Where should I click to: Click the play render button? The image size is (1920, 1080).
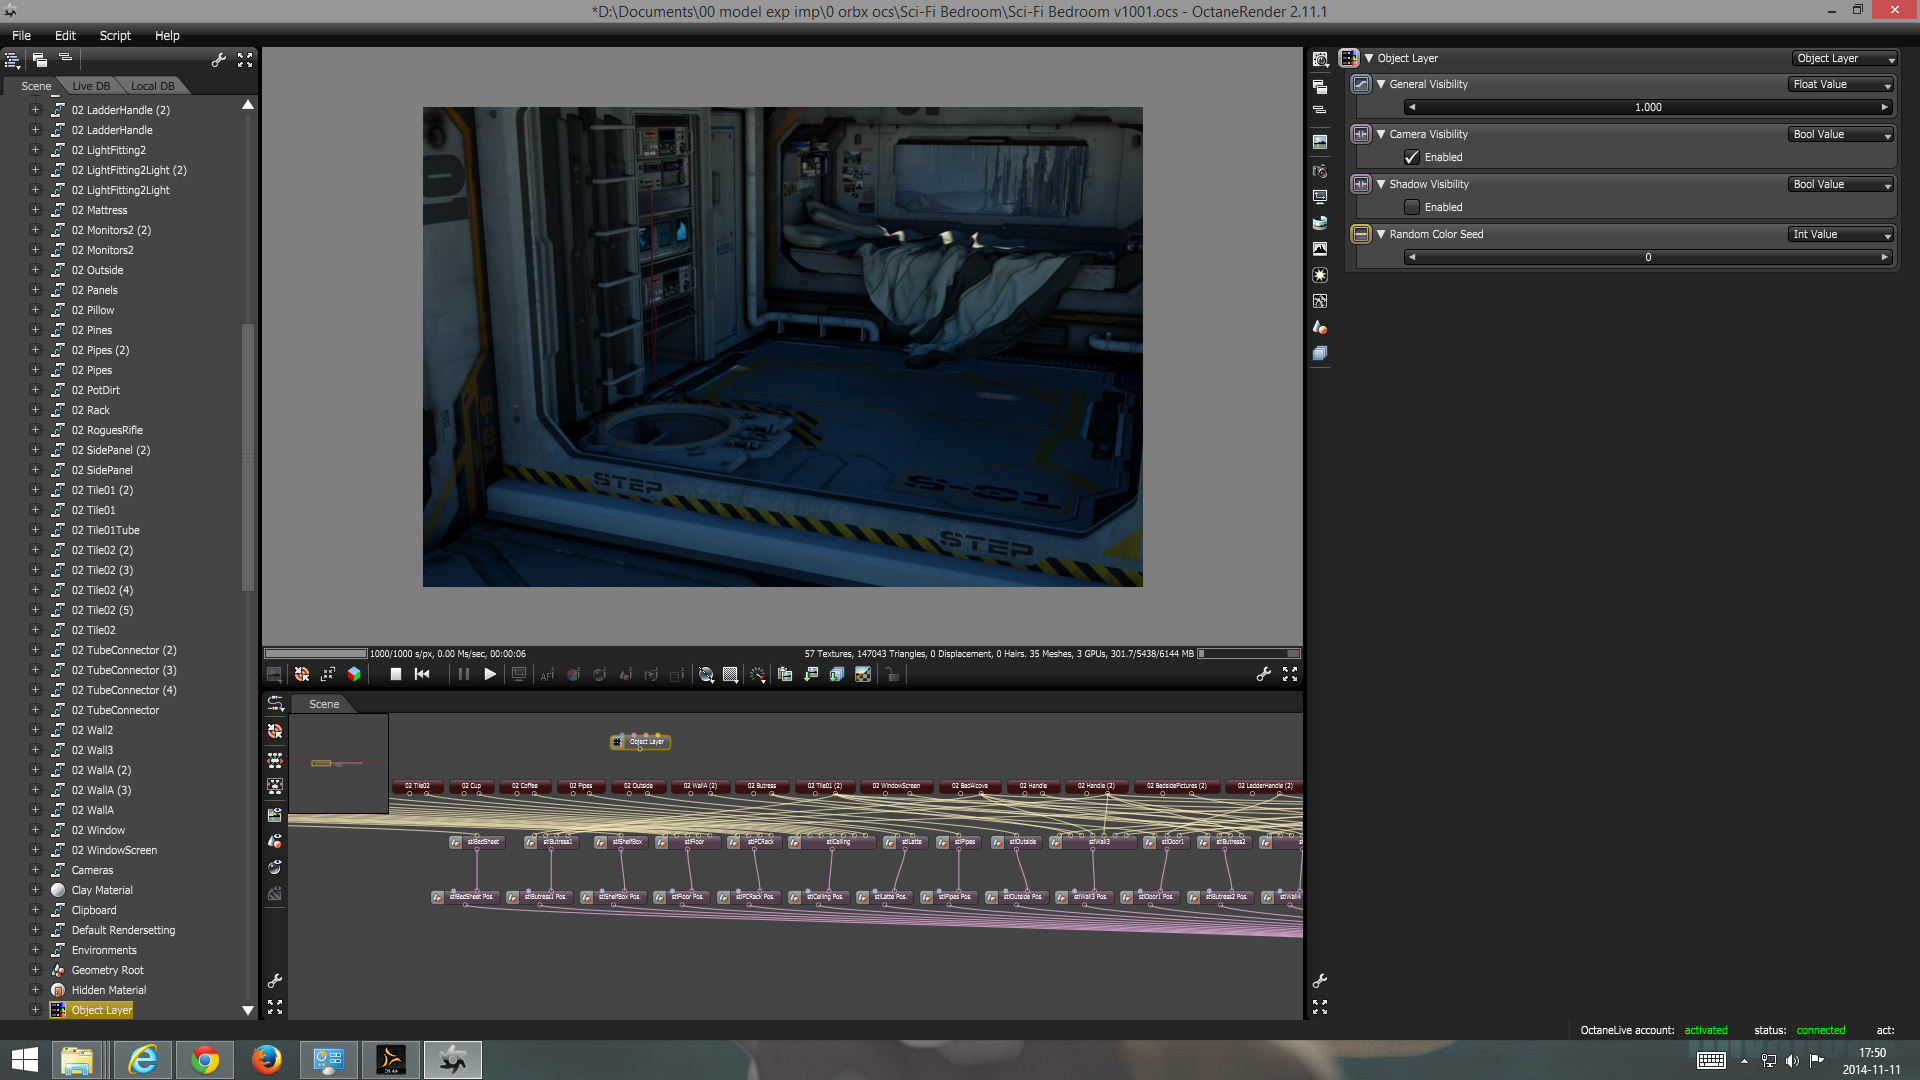coord(490,675)
